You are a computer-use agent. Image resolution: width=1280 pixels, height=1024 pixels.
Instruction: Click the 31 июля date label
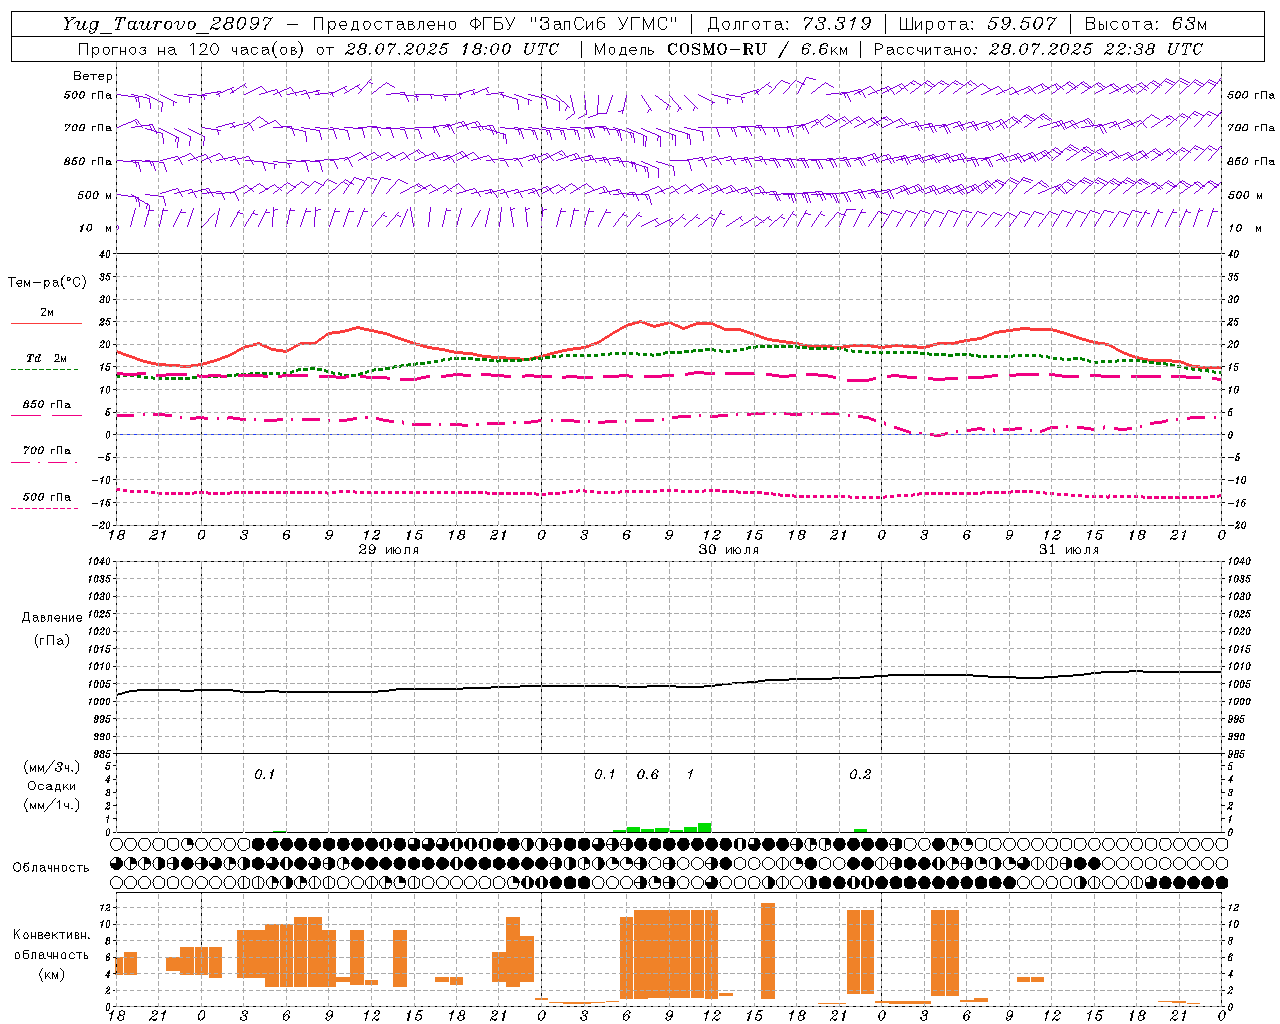(1068, 550)
